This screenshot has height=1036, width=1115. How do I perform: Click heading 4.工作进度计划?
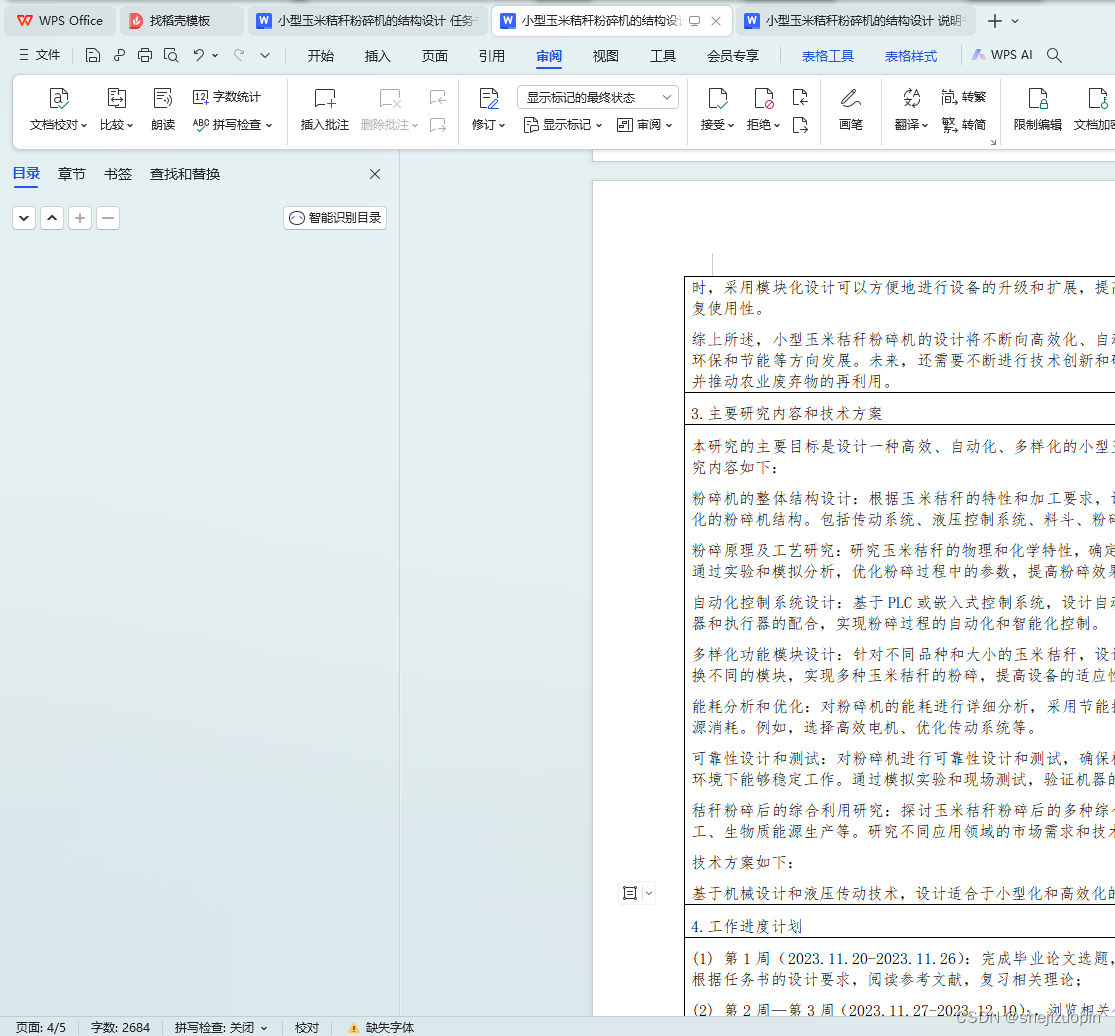(x=746, y=926)
